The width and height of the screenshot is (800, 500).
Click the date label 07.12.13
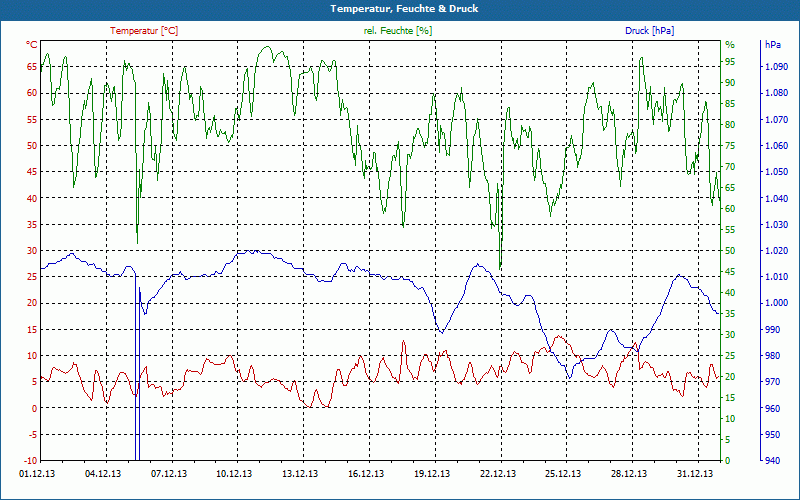tap(169, 474)
